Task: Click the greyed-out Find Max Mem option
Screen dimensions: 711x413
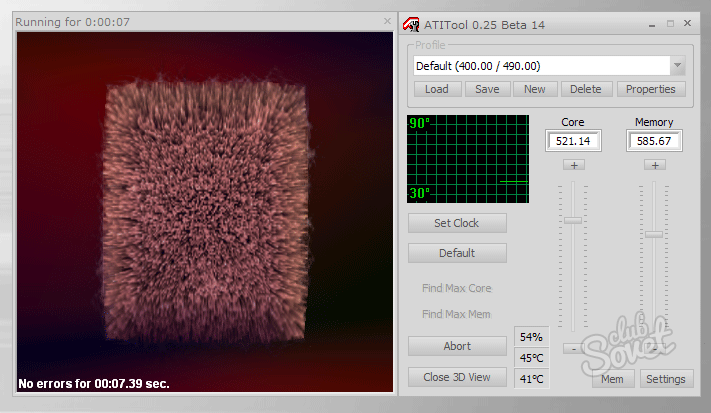Action: pos(456,314)
